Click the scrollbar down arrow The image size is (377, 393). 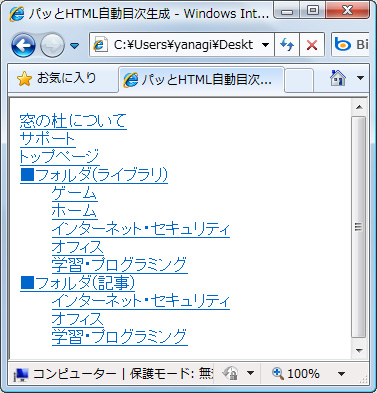click(359, 350)
